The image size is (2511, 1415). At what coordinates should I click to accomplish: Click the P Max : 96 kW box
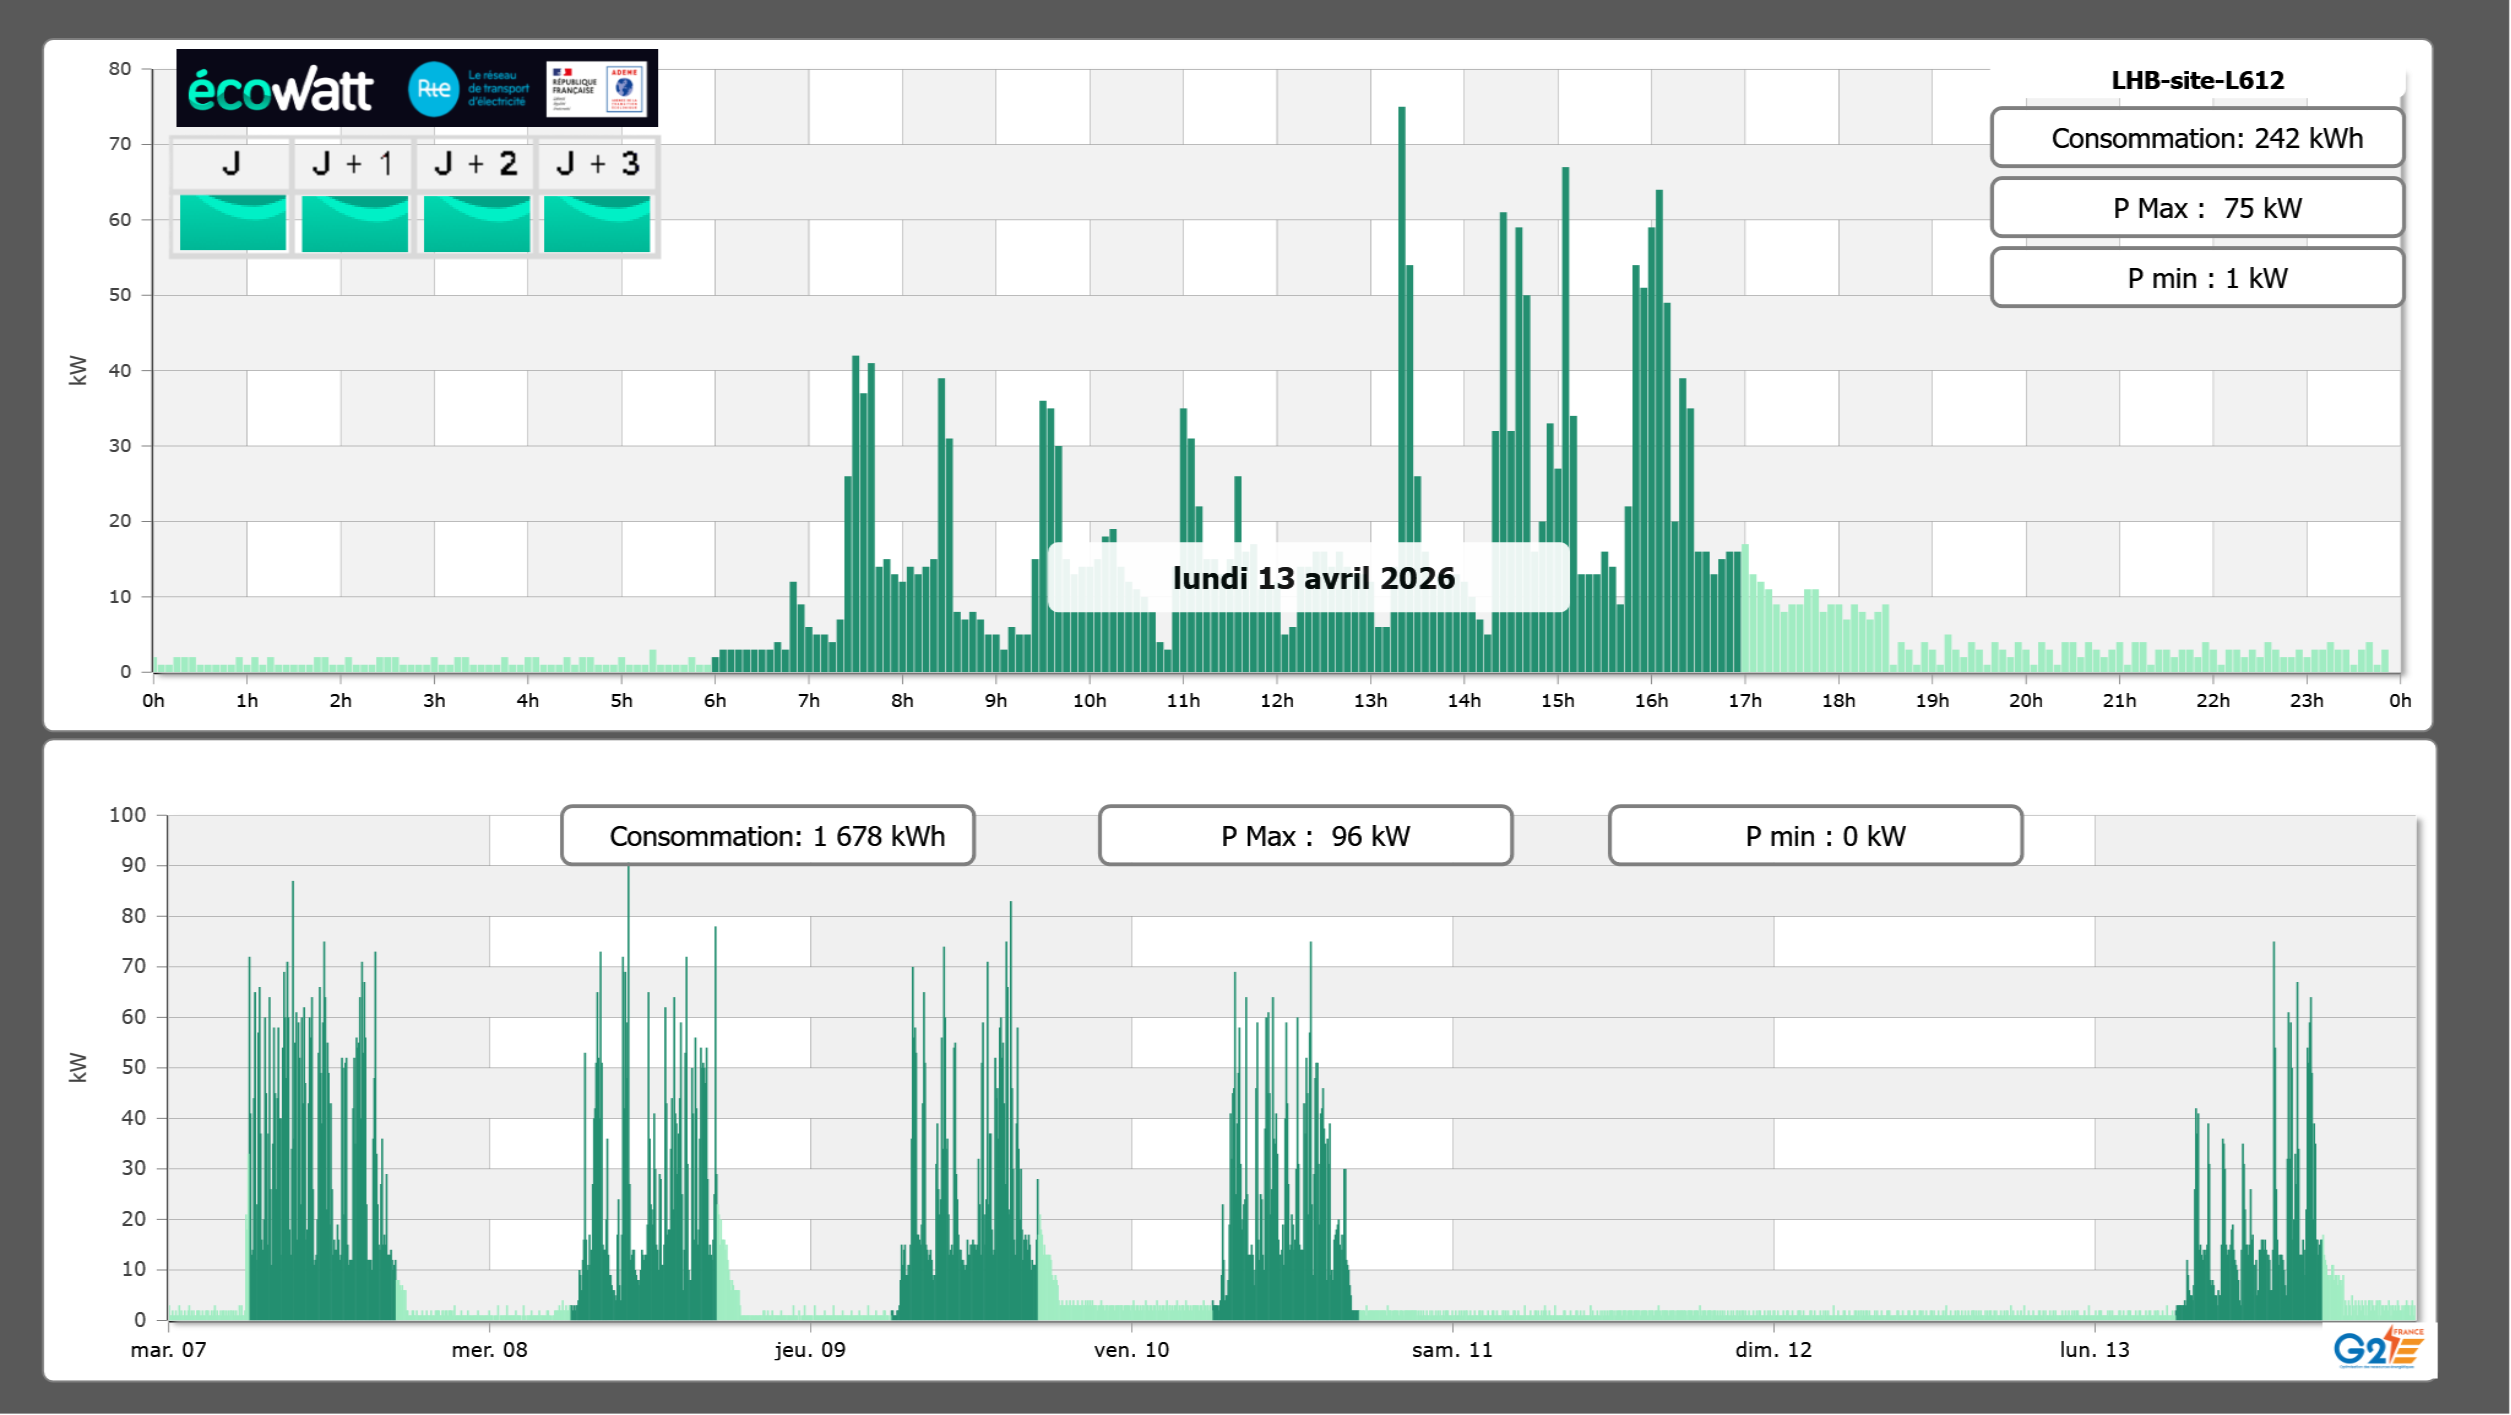click(x=1305, y=836)
